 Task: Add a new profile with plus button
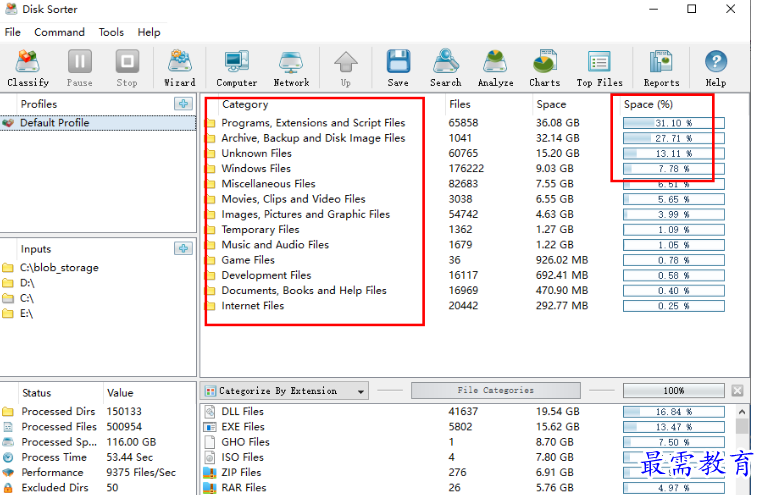click(183, 103)
